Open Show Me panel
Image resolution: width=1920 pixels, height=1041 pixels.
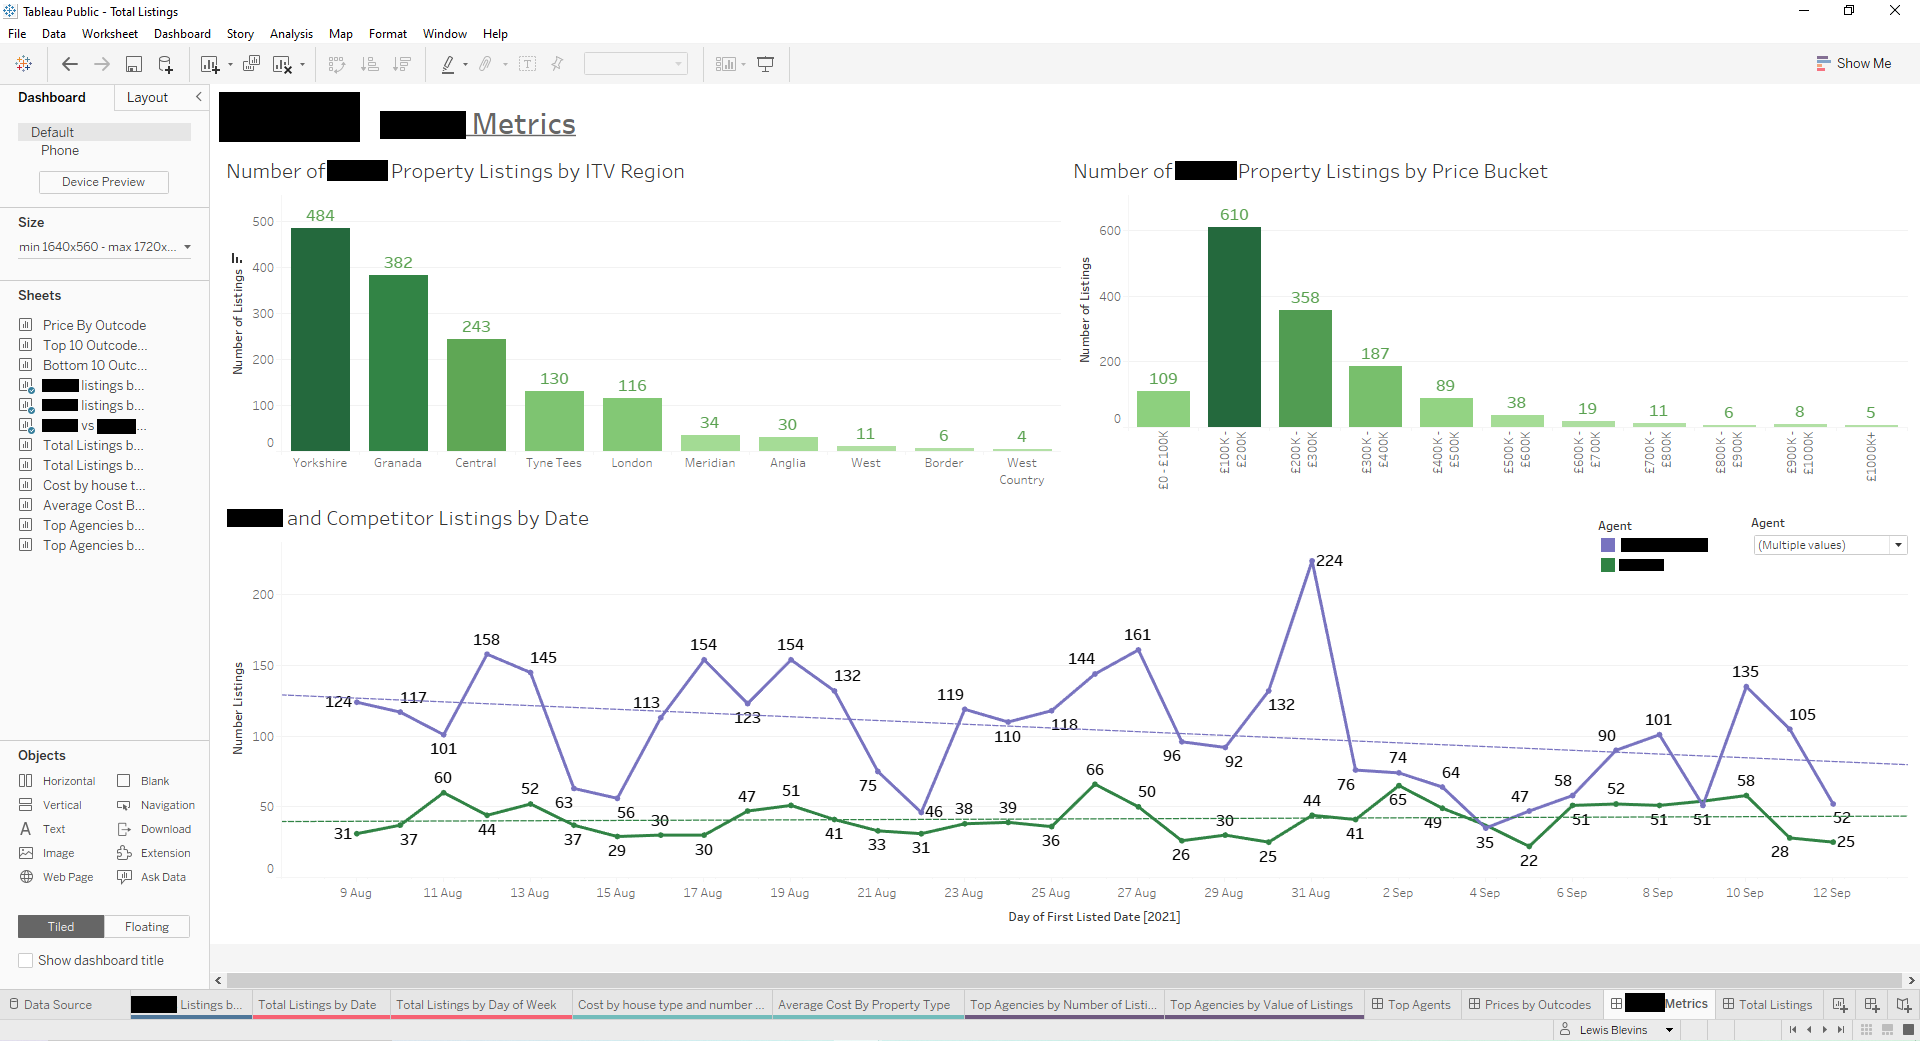pos(1854,63)
